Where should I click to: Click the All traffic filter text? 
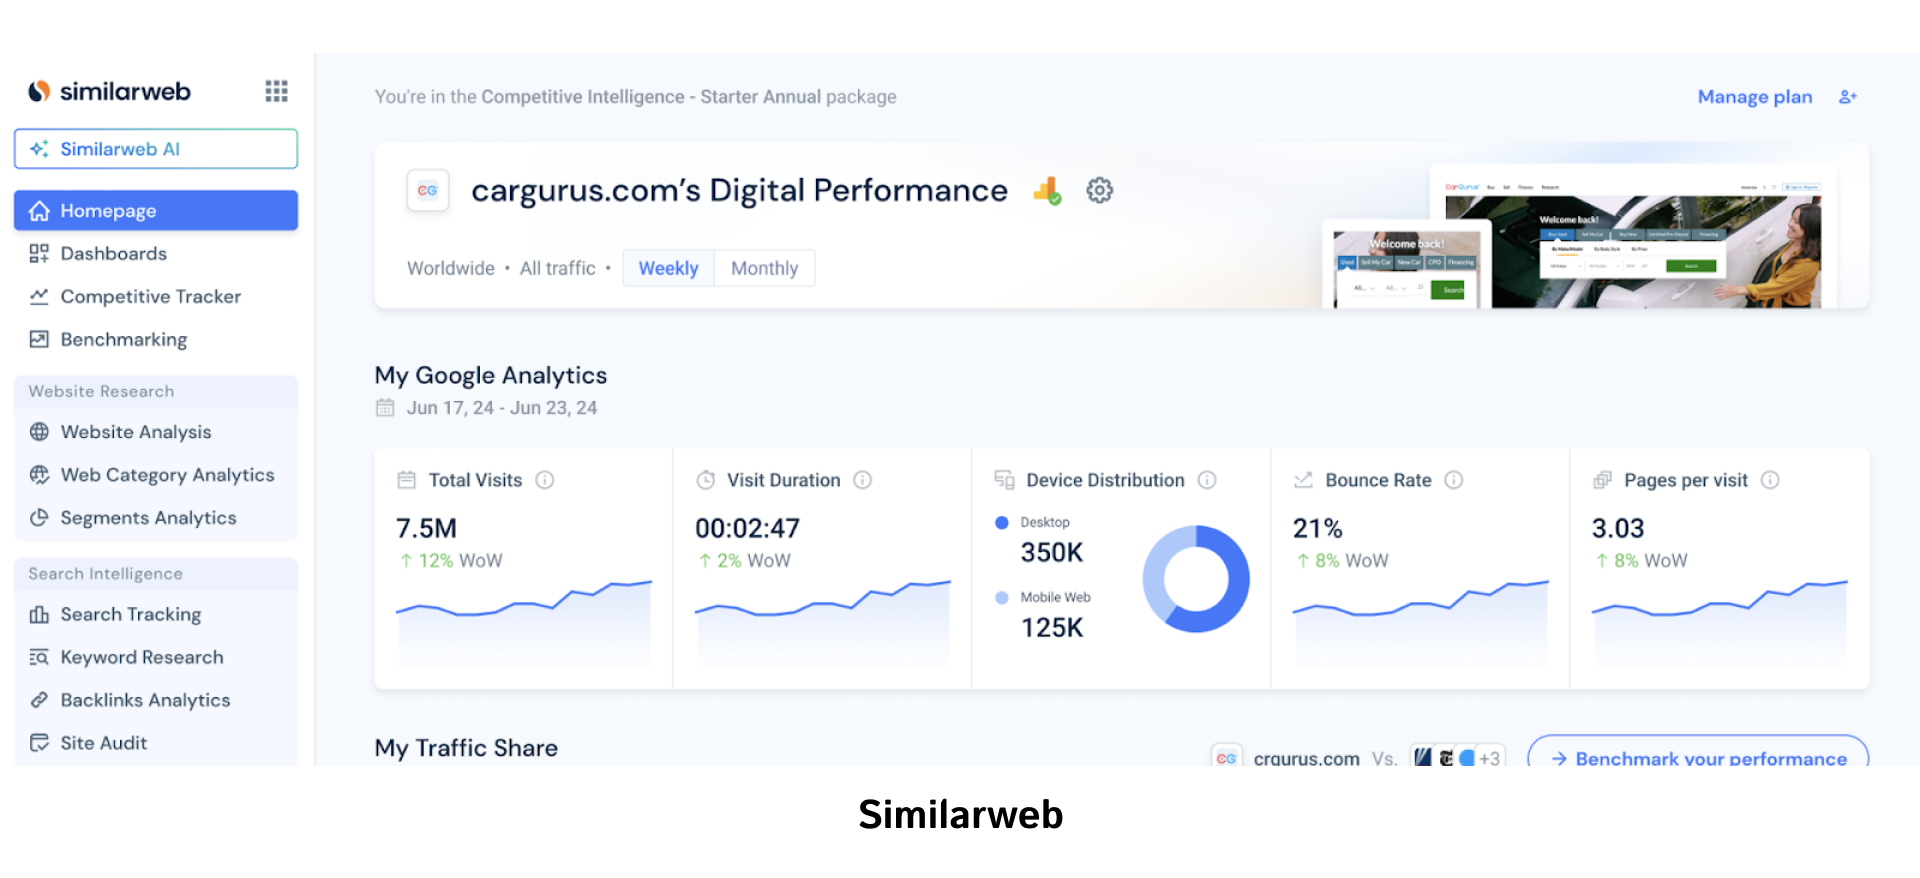(x=558, y=268)
